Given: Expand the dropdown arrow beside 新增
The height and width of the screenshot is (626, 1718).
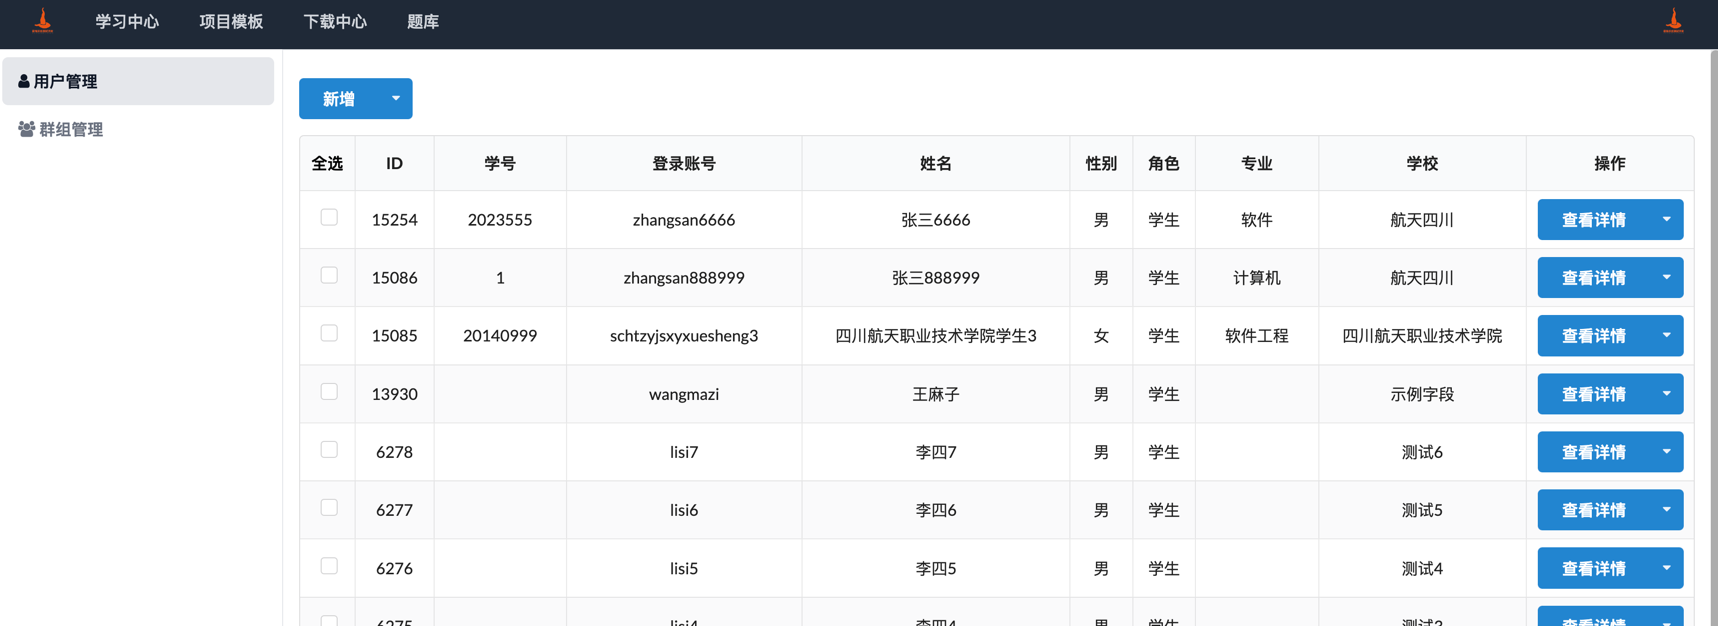Looking at the screenshot, I should tap(396, 99).
